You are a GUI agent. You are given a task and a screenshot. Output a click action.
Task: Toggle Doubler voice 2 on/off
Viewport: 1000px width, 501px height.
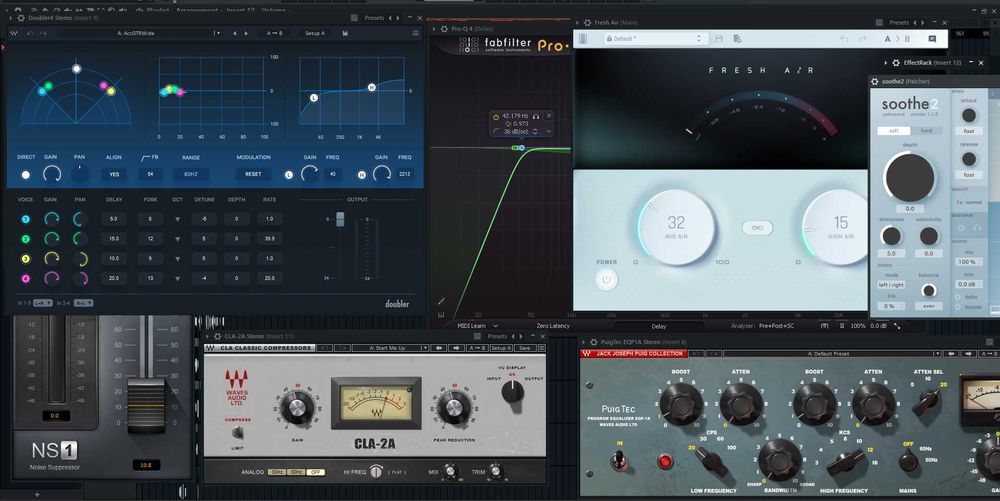(26, 239)
